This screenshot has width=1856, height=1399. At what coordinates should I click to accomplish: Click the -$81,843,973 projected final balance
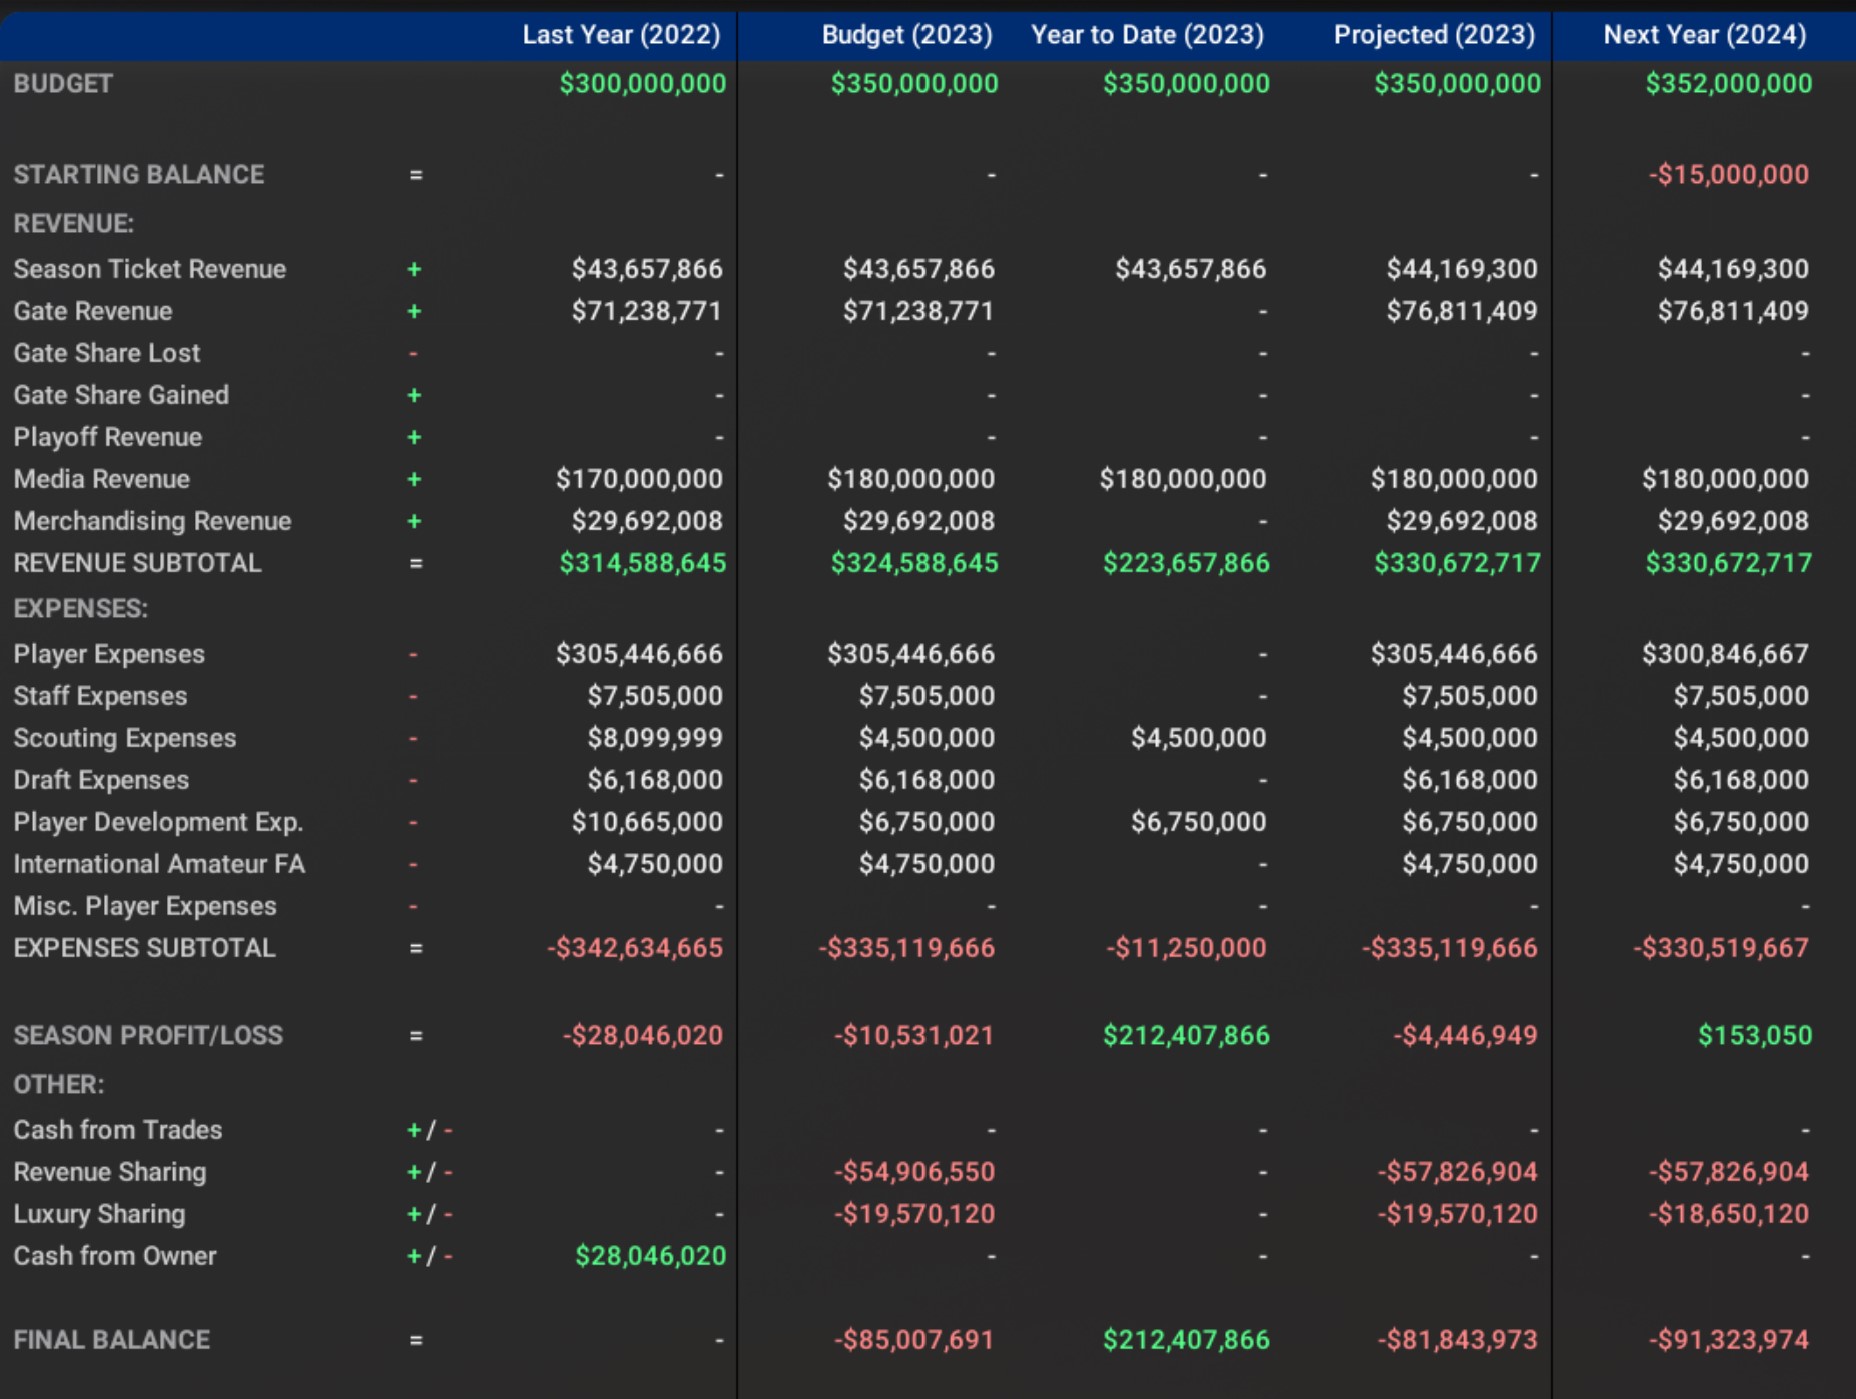click(1457, 1340)
